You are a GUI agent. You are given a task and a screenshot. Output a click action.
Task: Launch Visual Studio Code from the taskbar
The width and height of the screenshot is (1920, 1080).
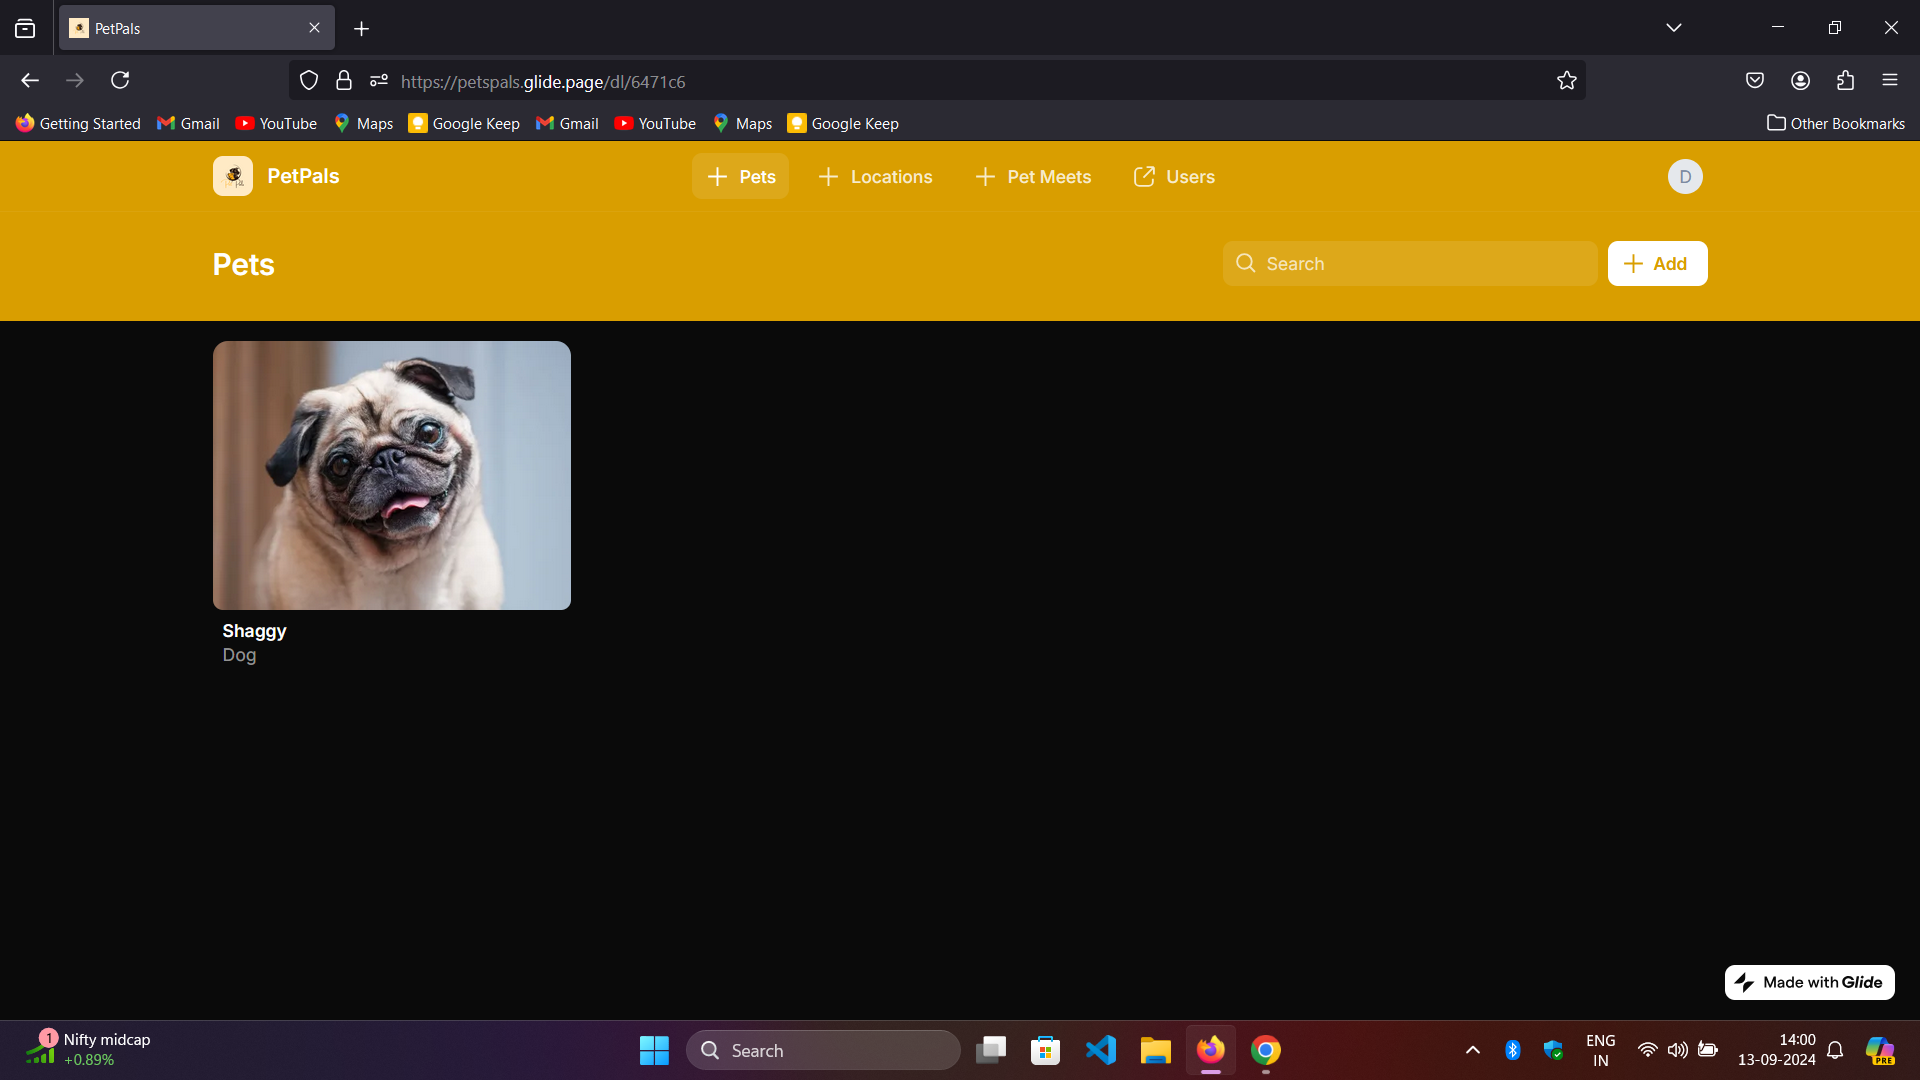click(x=1100, y=1050)
